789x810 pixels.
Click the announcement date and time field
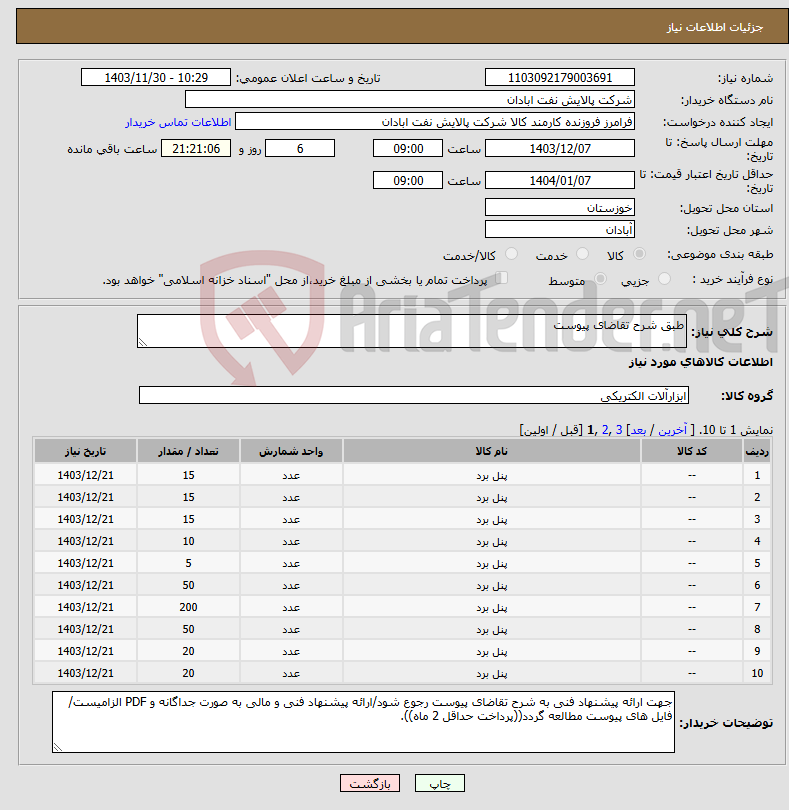(x=156, y=77)
